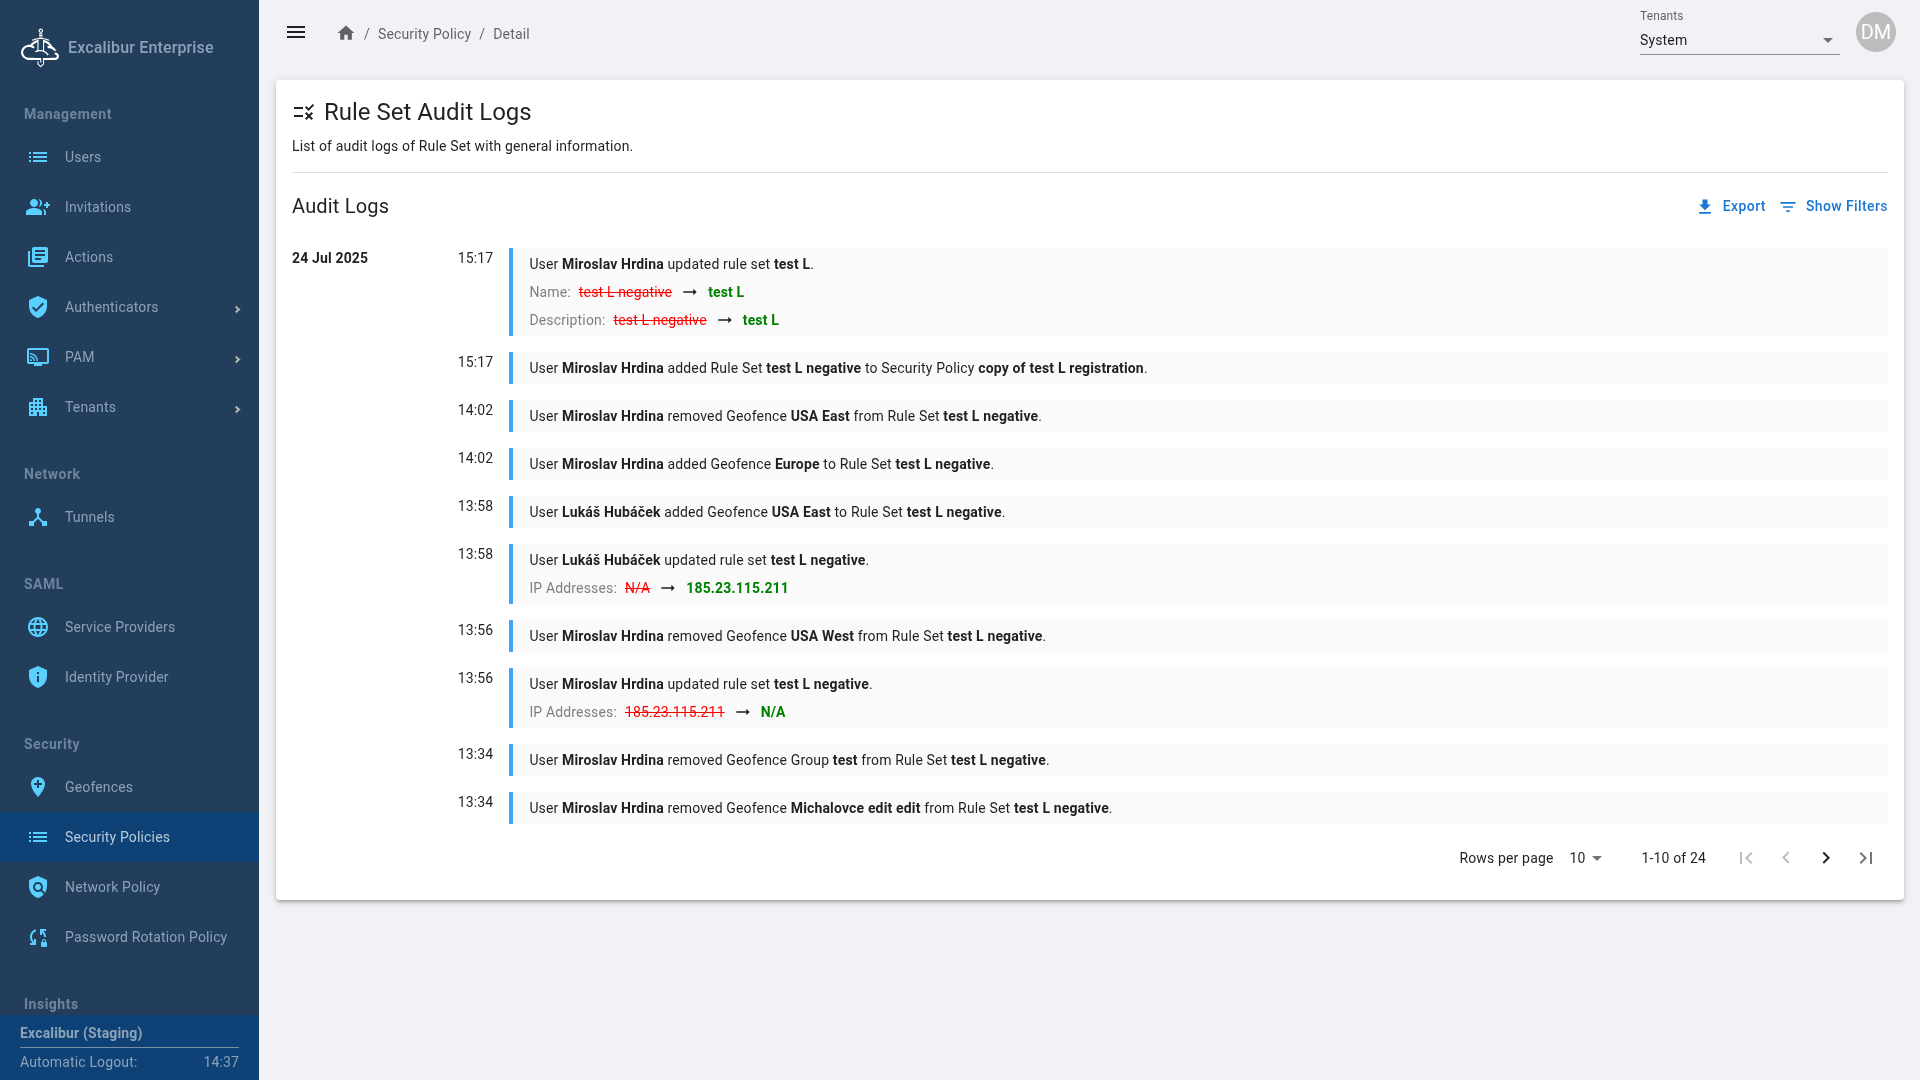The width and height of the screenshot is (1920, 1080).
Task: Click the DM user avatar
Action: (1875, 32)
